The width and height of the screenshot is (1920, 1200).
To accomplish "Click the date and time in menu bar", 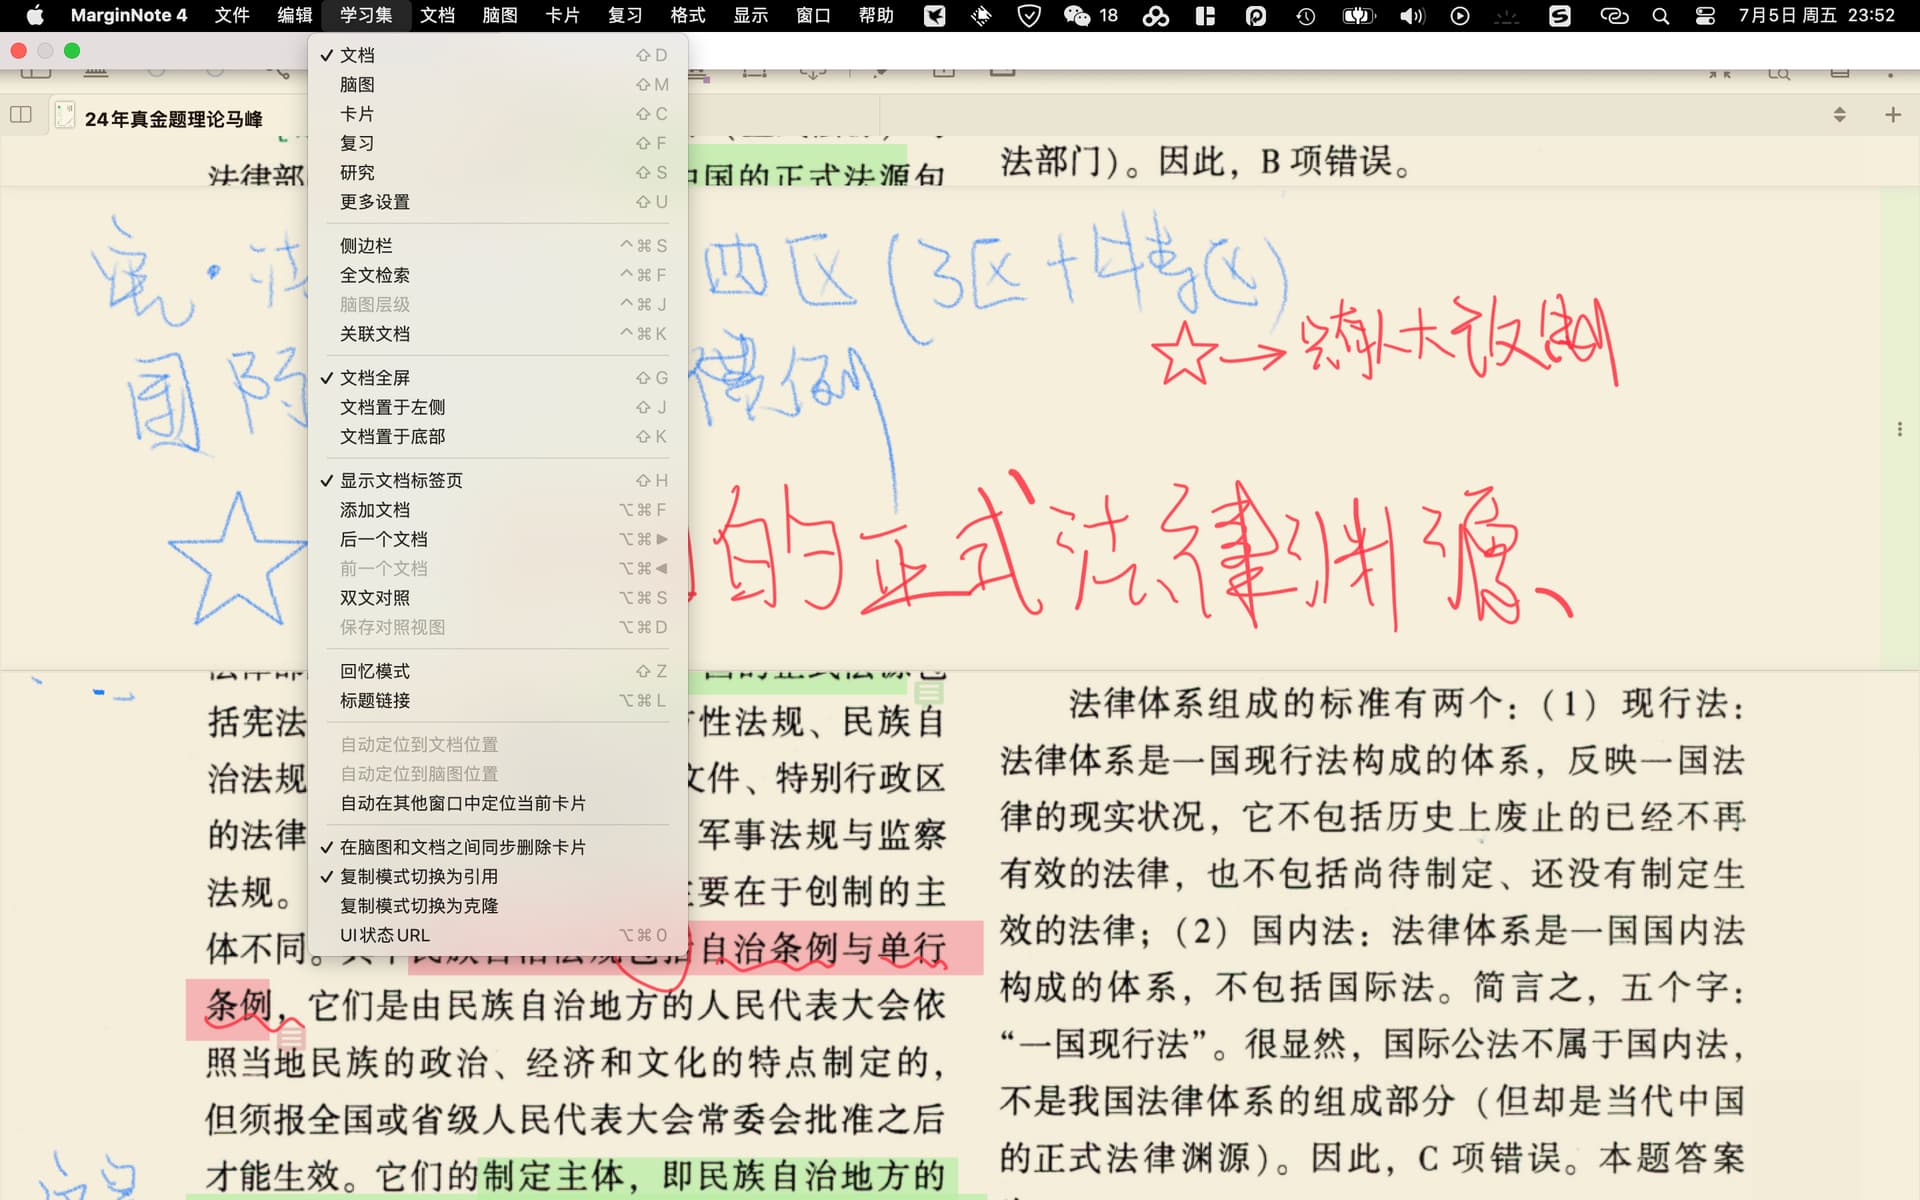I will pyautogui.click(x=1817, y=15).
